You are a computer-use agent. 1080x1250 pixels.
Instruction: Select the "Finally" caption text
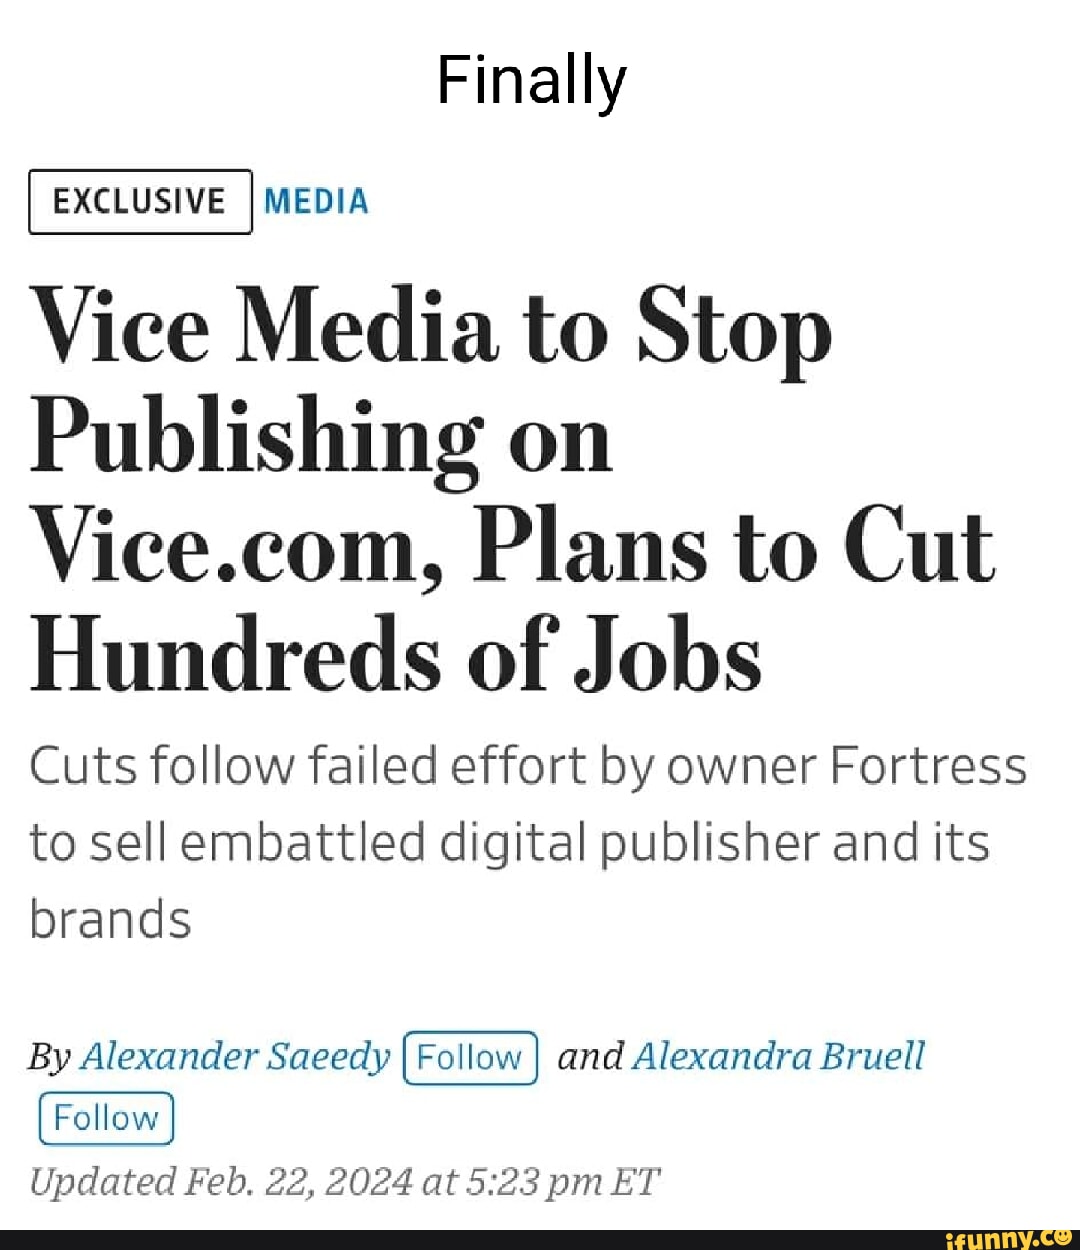(x=531, y=82)
